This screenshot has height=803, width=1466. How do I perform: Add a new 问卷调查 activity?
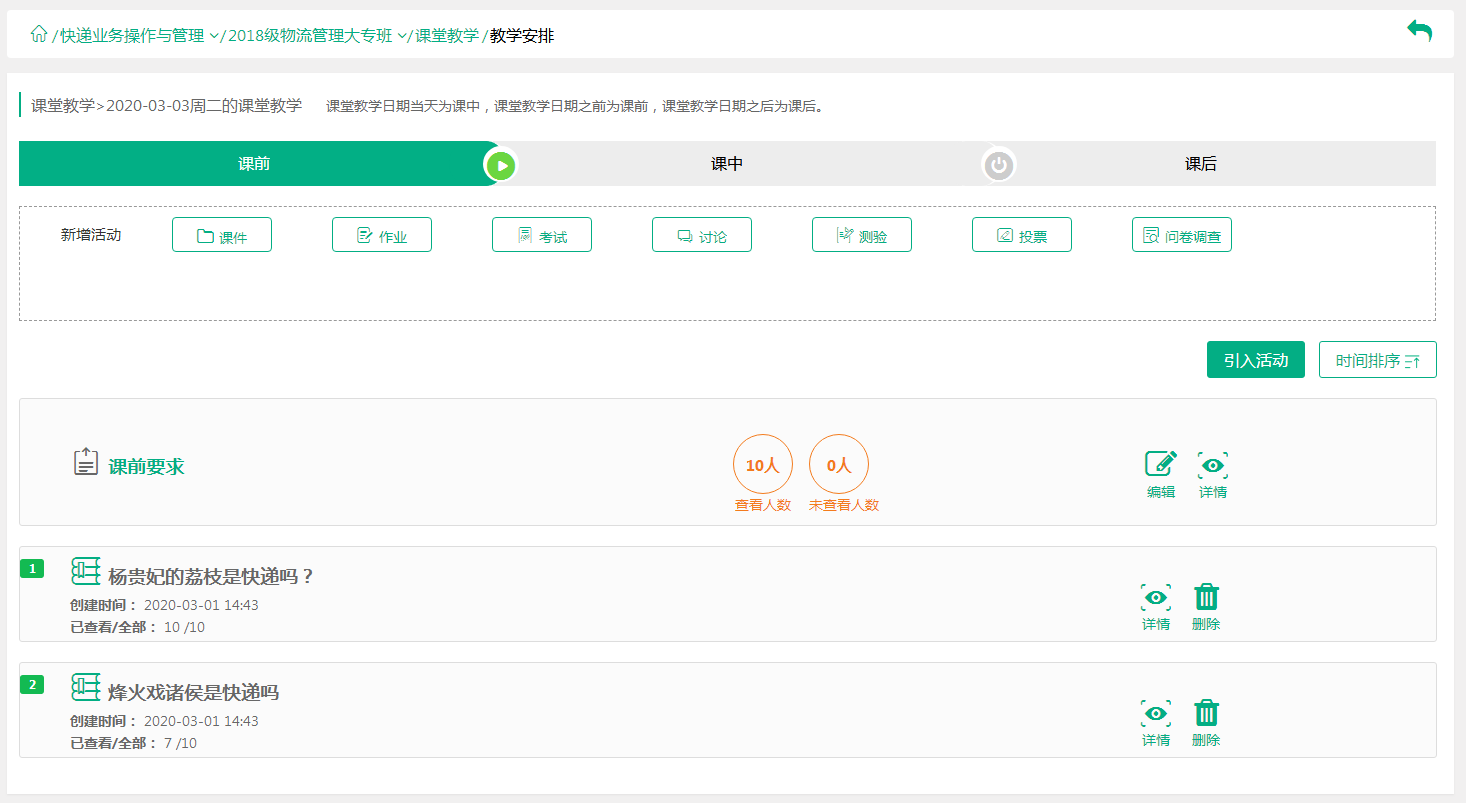click(1181, 235)
